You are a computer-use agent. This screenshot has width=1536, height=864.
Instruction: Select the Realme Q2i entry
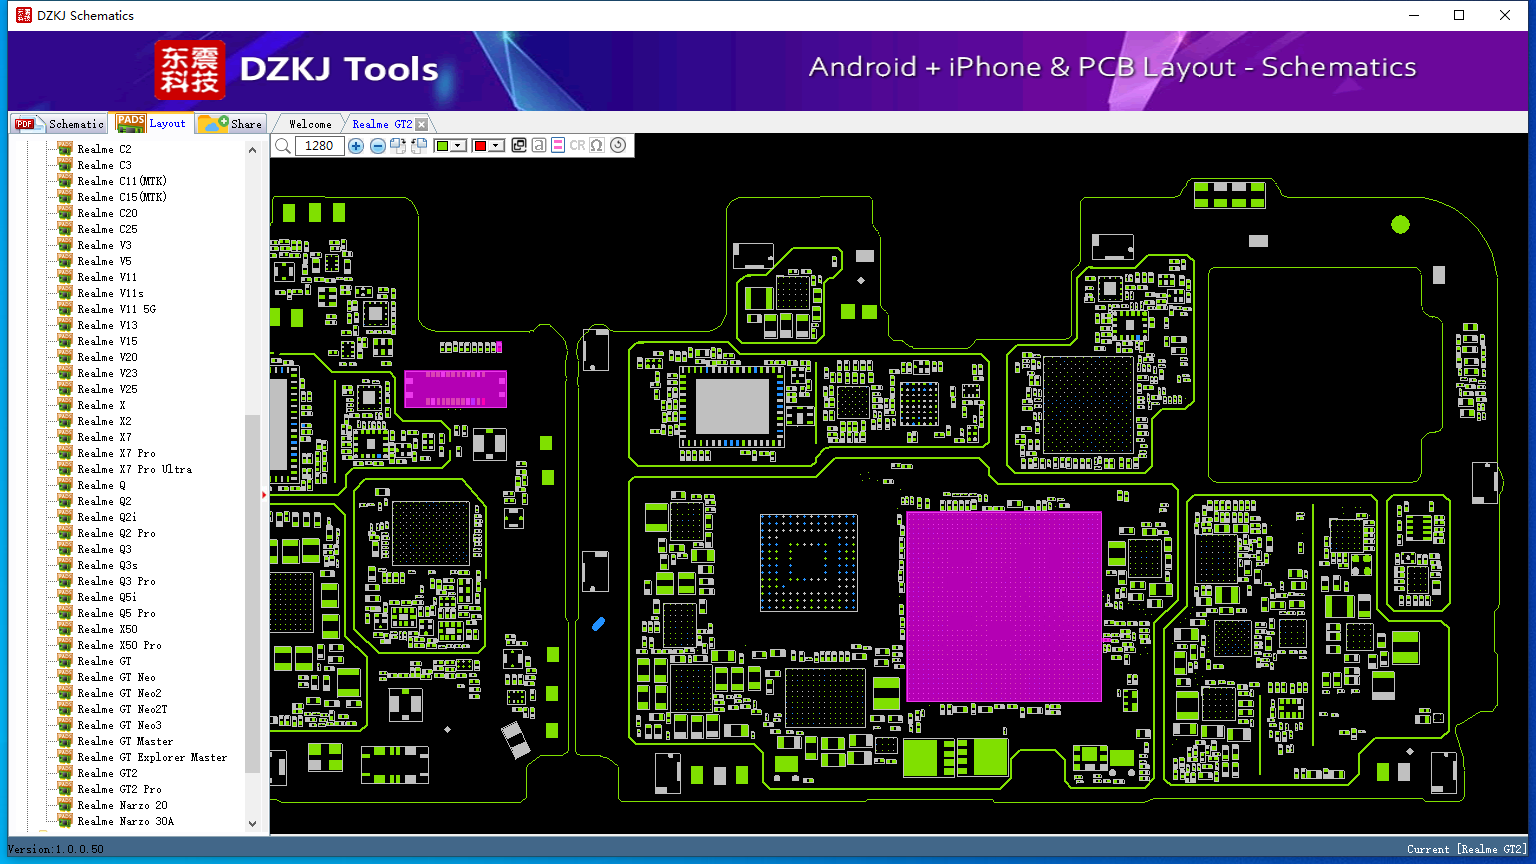click(108, 517)
